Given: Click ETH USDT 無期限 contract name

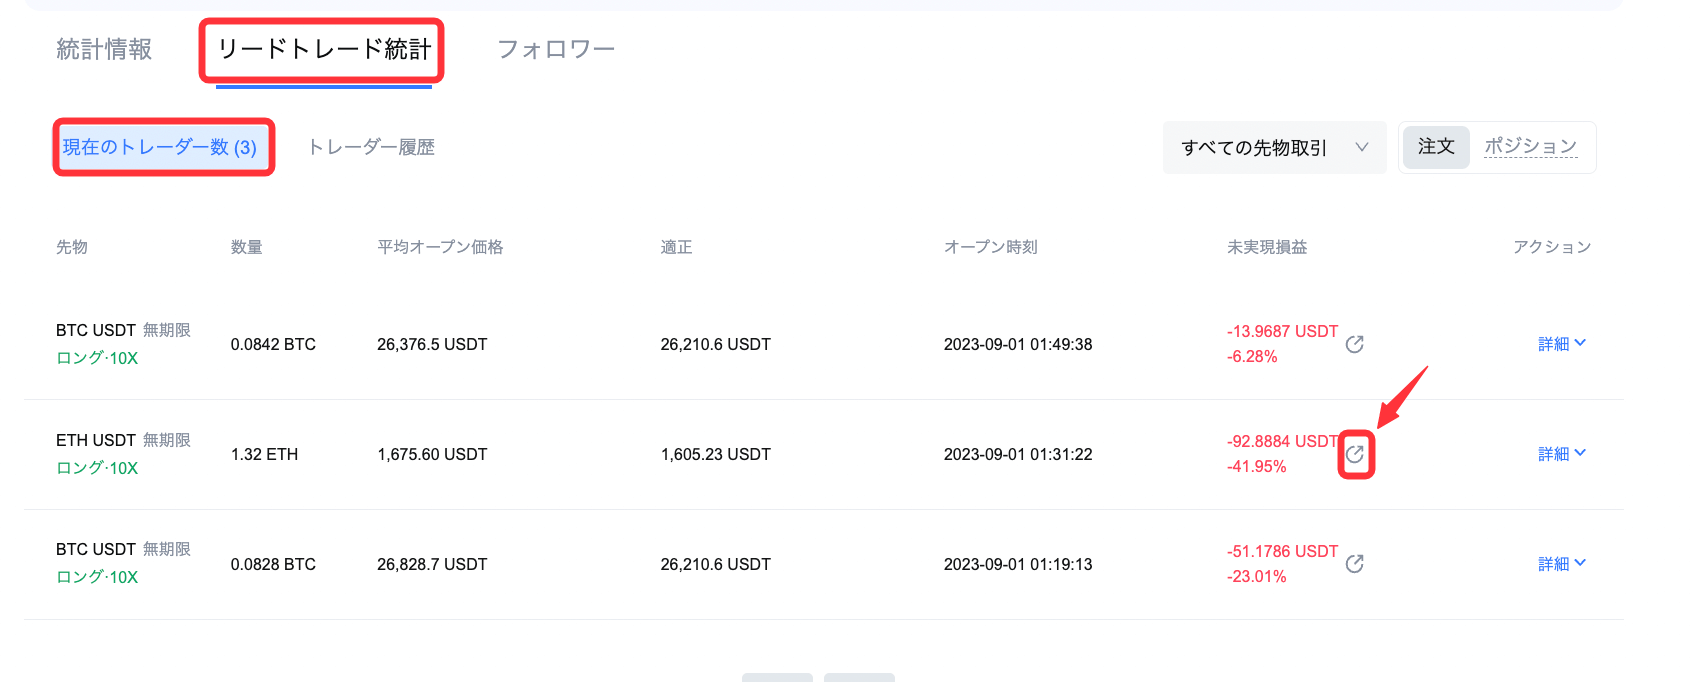Looking at the screenshot, I should [123, 440].
